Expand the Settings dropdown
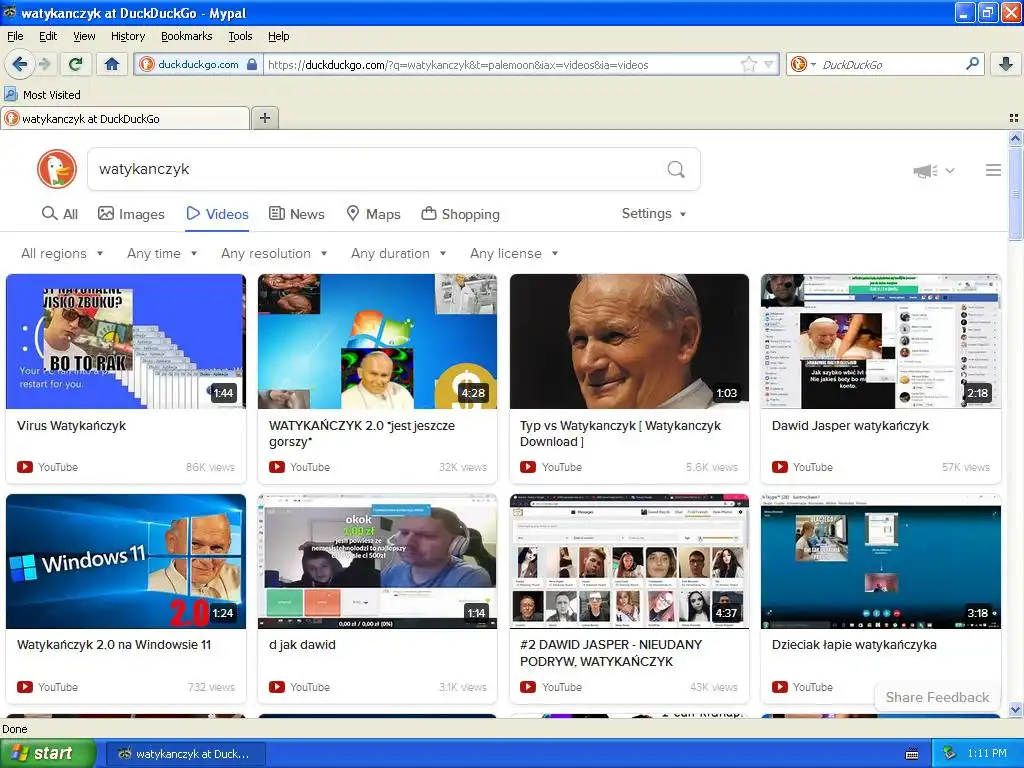1024x768 pixels. [x=654, y=214]
